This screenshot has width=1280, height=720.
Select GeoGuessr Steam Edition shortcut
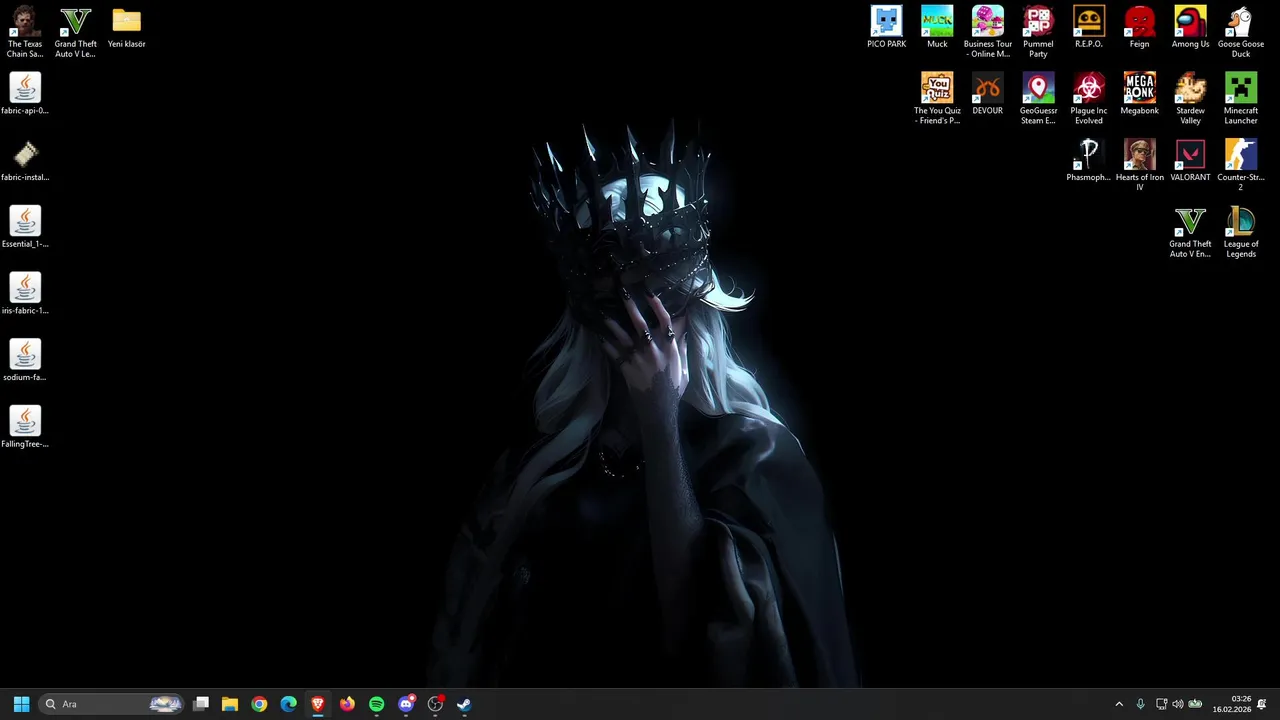coord(1038,99)
